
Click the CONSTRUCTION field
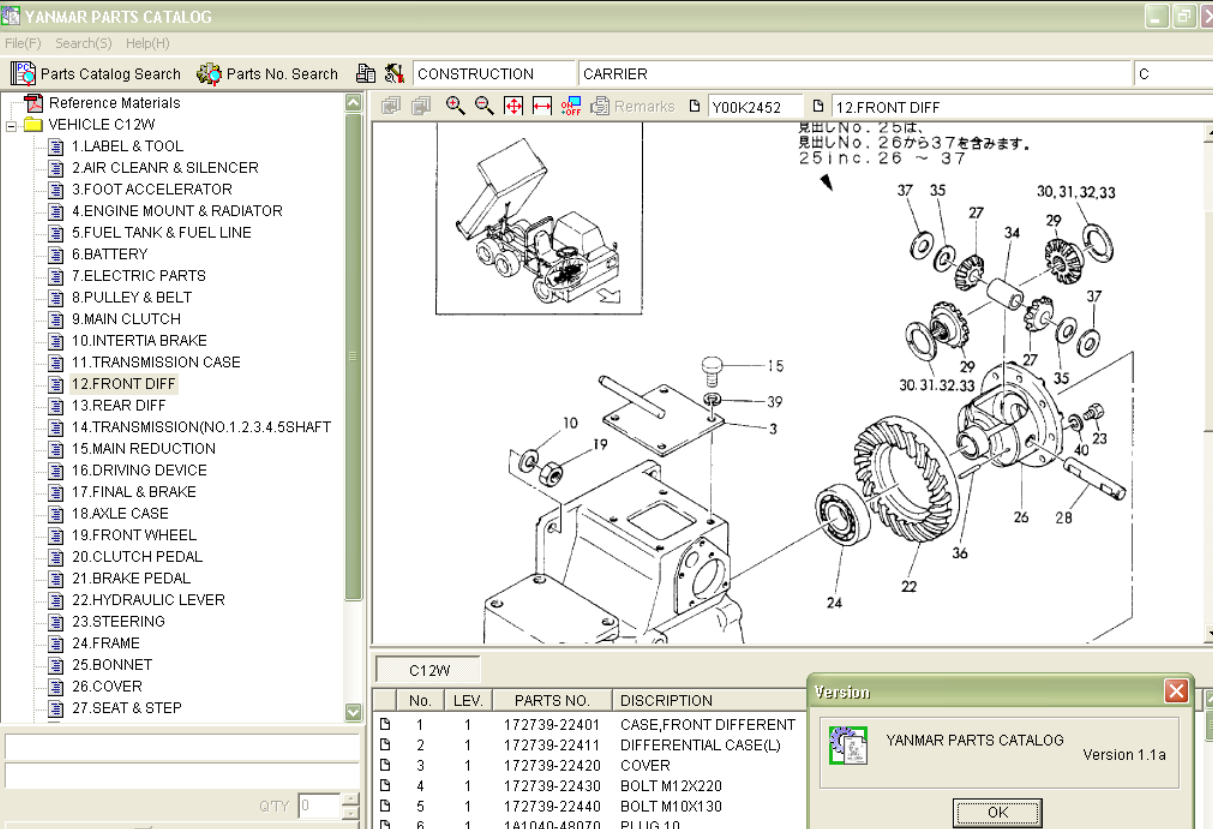pyautogui.click(x=494, y=74)
